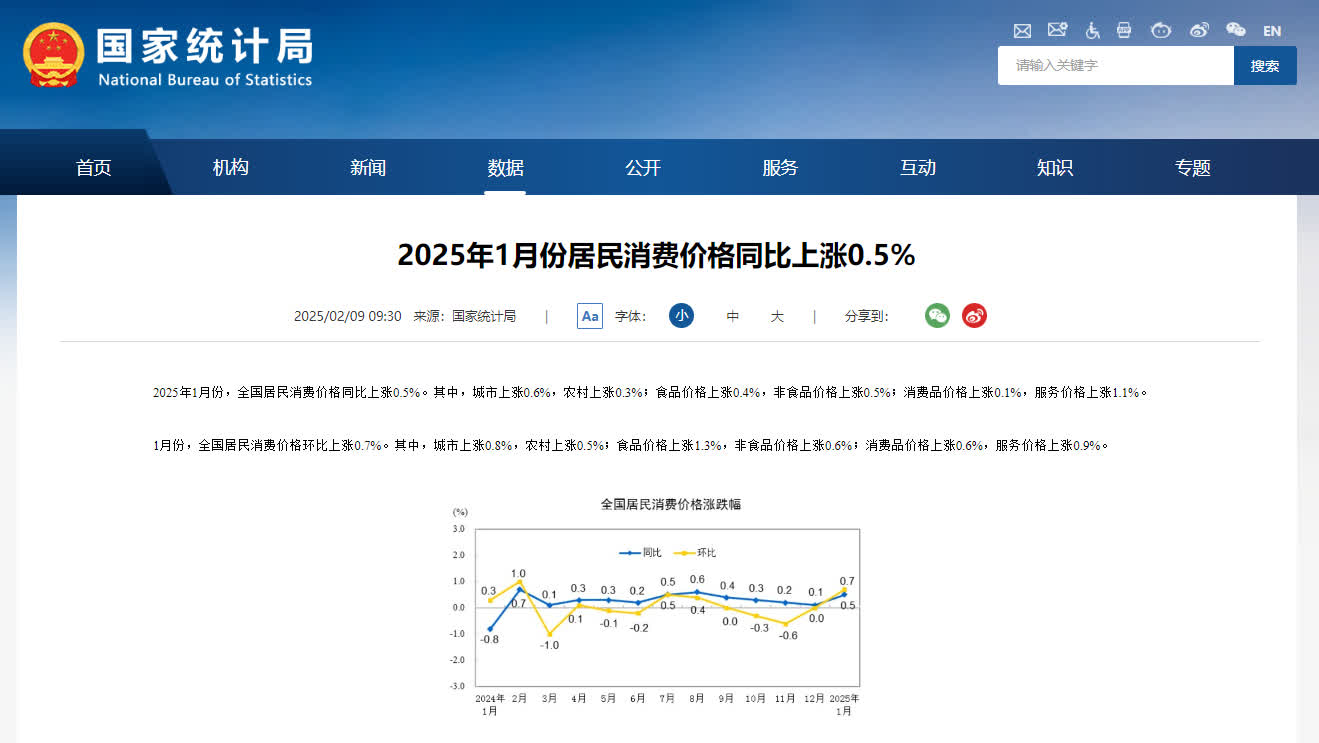
Task: Go to the 首页 home tab
Action: click(93, 168)
